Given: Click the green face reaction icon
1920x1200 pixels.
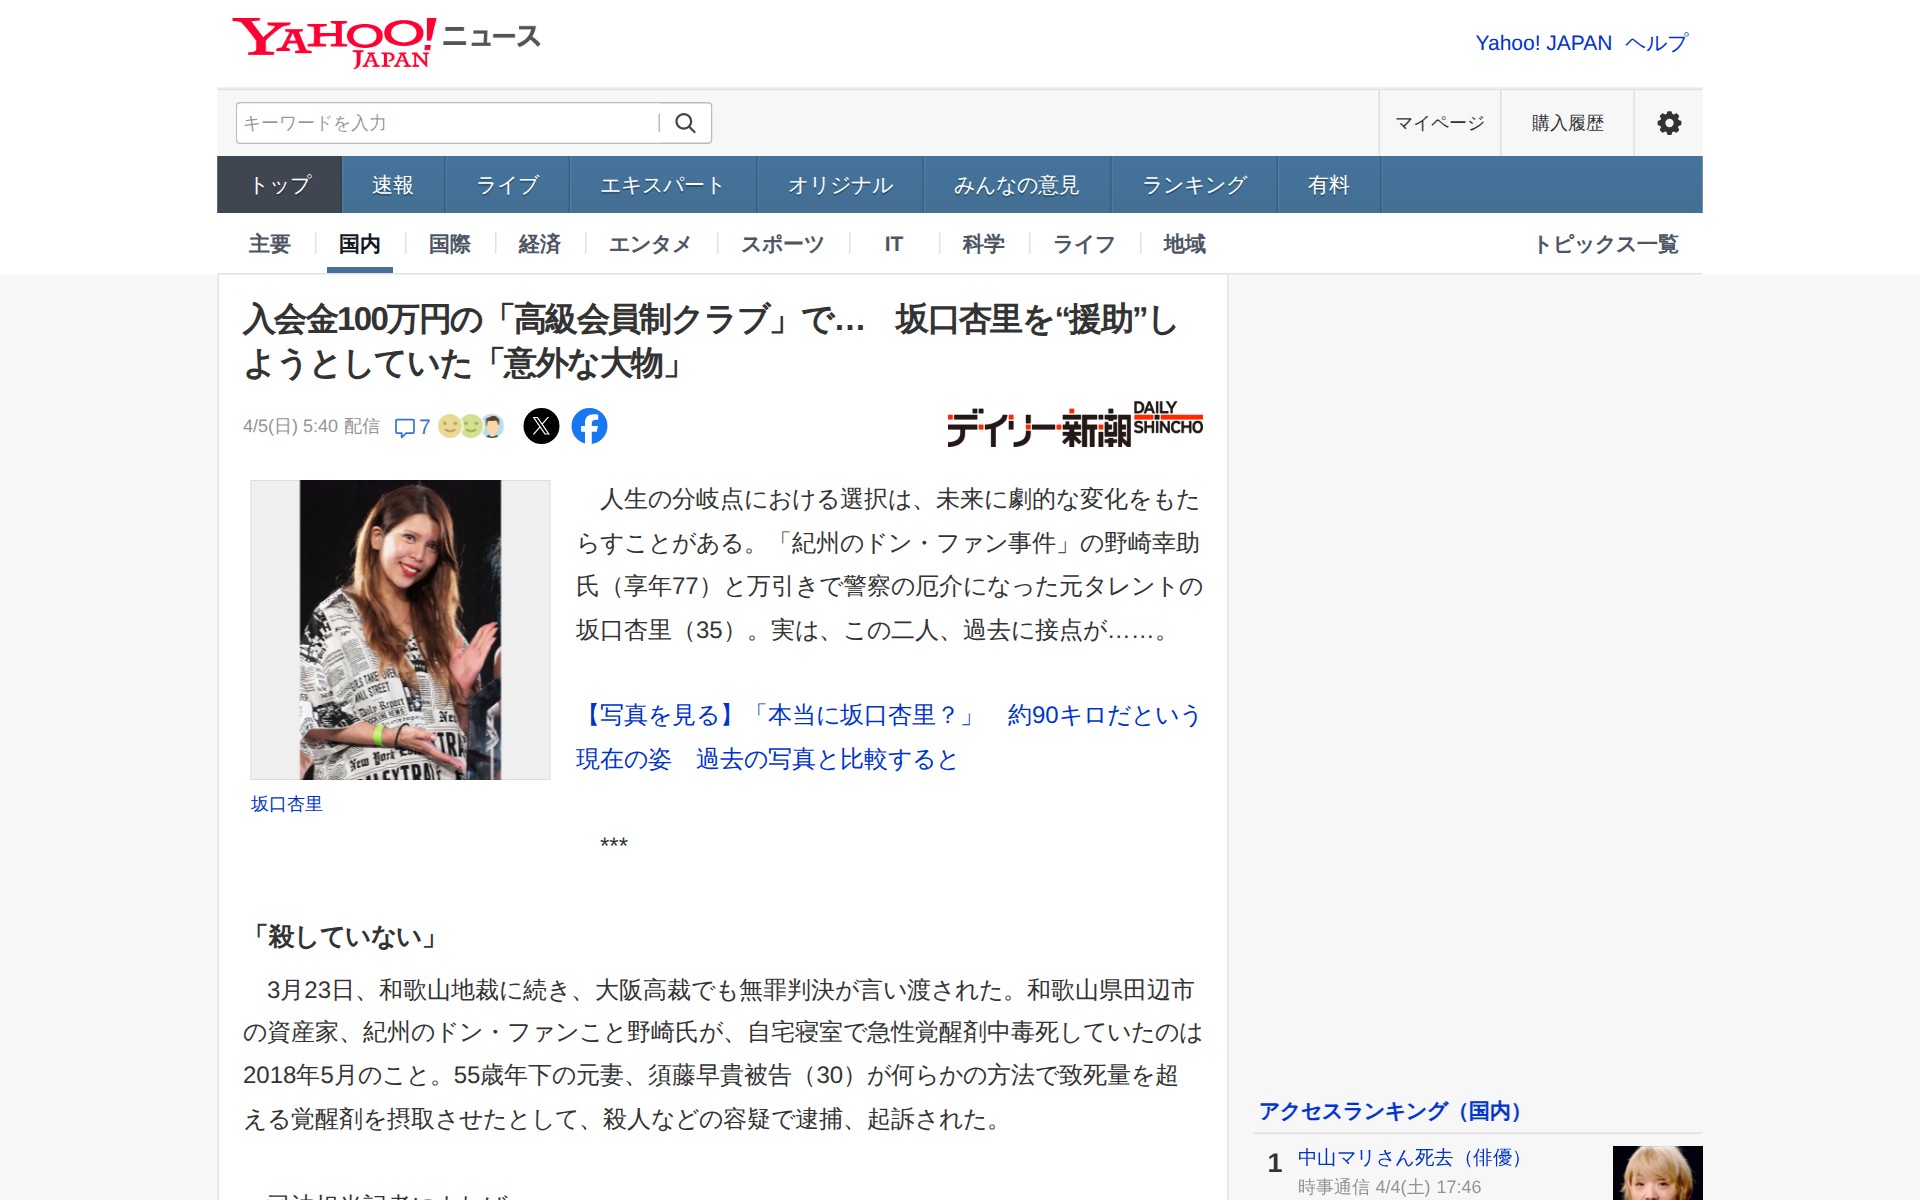Looking at the screenshot, I should click(470, 426).
